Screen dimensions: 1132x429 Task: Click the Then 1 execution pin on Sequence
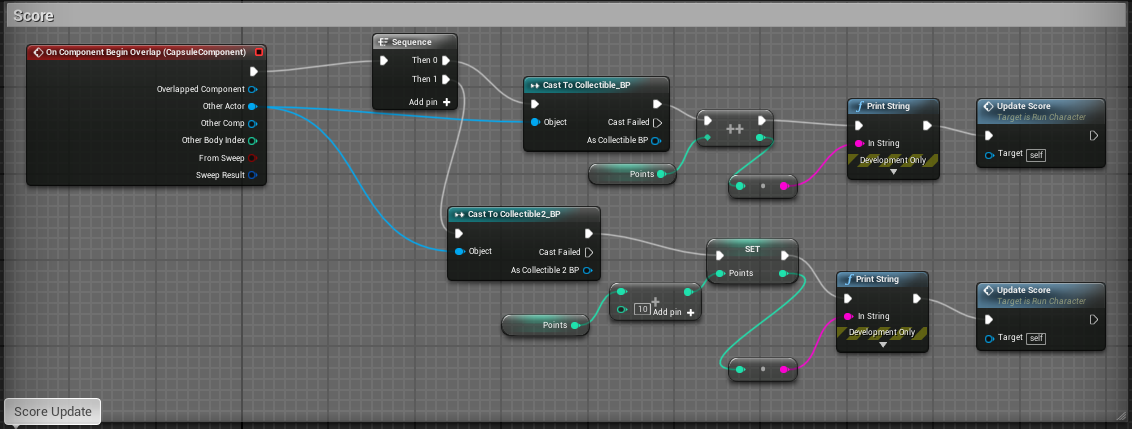[x=446, y=79]
